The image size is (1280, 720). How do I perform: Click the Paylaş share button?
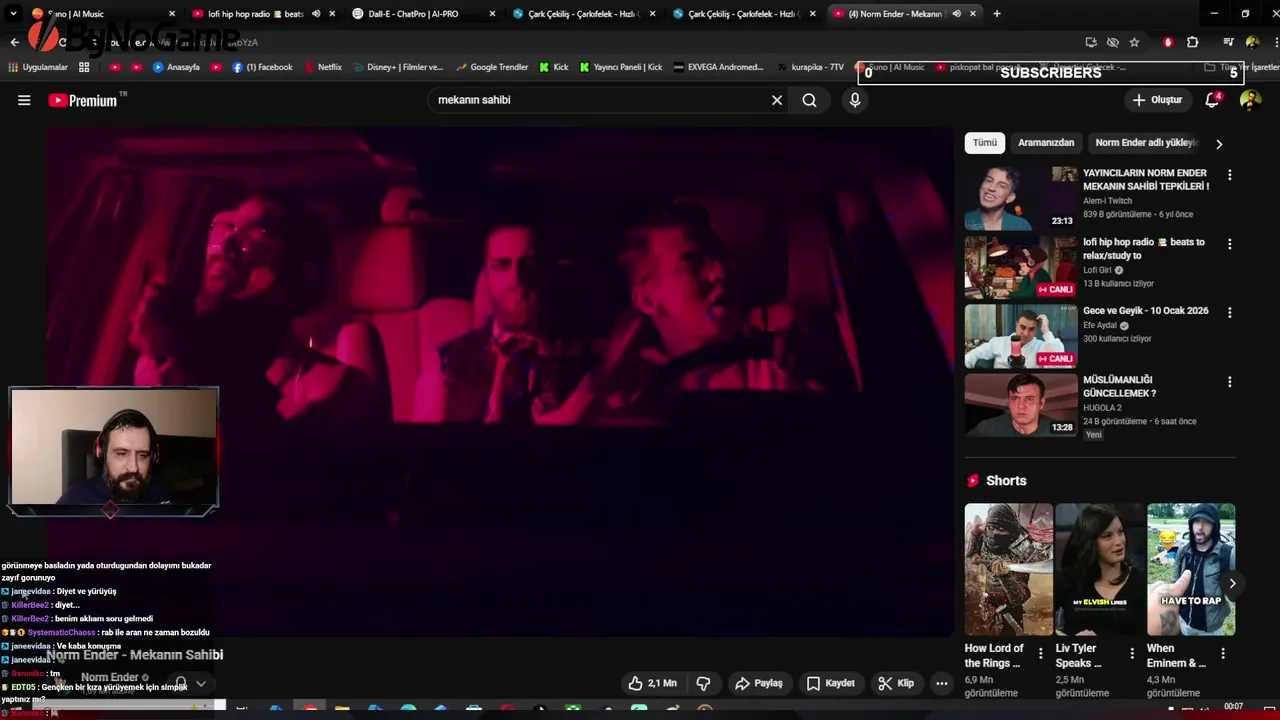[x=759, y=683]
